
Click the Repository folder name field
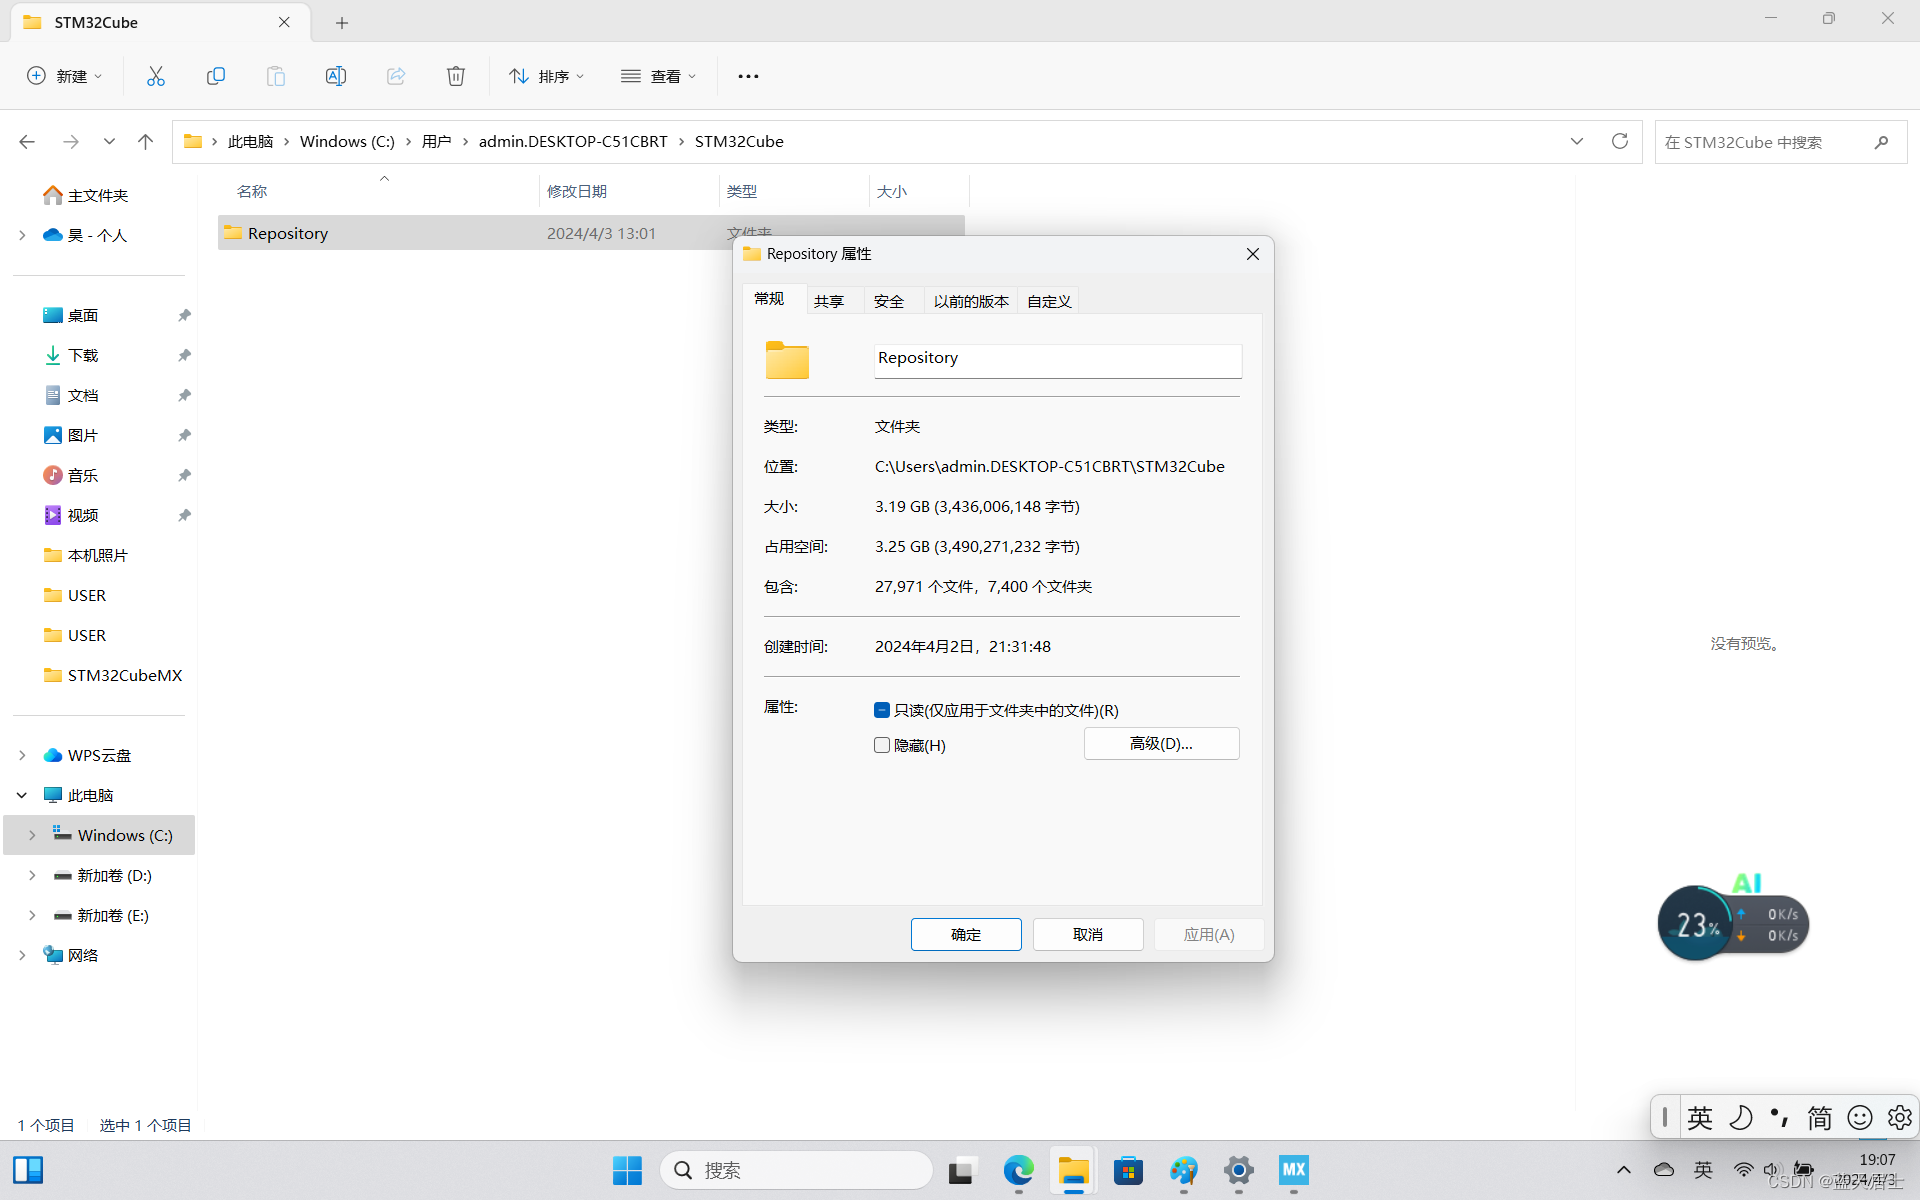click(1057, 359)
